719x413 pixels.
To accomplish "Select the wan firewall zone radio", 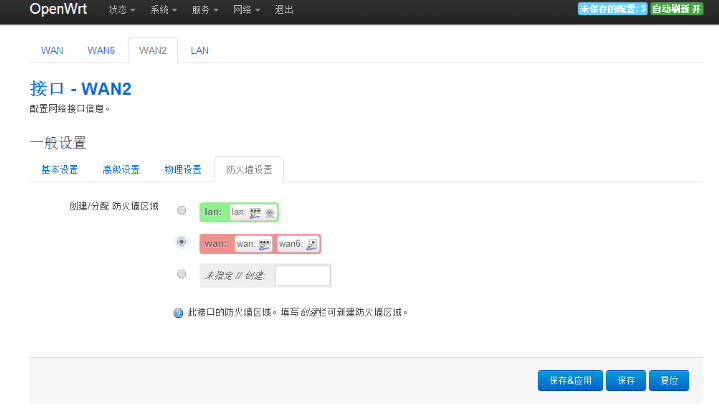I will (182, 242).
